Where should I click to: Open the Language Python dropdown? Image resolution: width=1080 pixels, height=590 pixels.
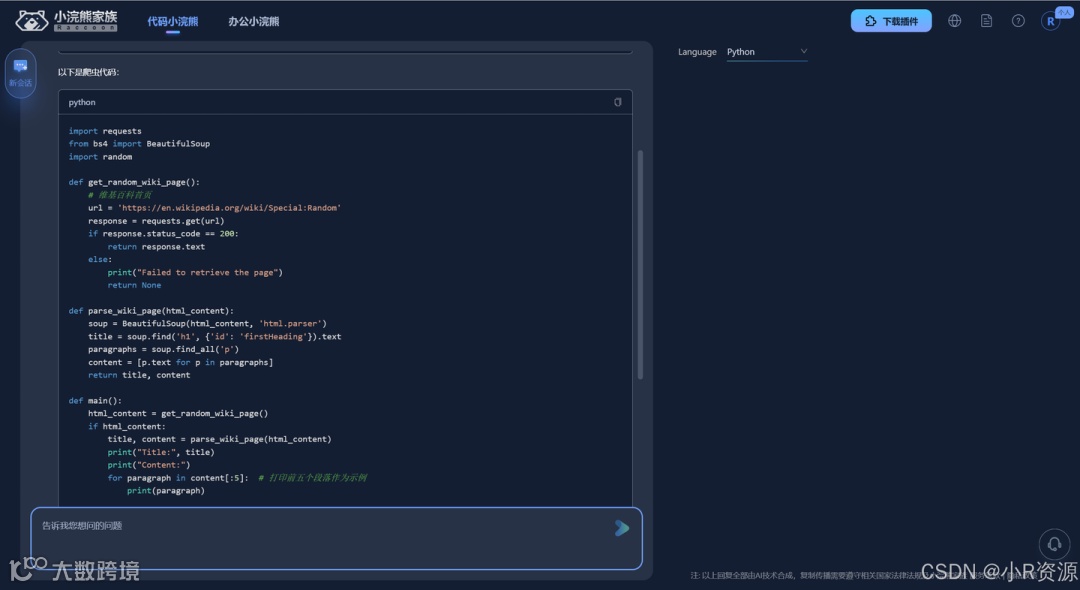pos(767,52)
